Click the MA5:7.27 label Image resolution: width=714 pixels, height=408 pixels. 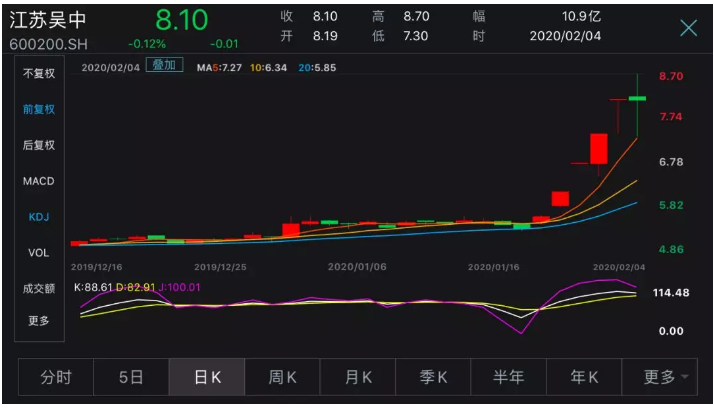click(219, 68)
